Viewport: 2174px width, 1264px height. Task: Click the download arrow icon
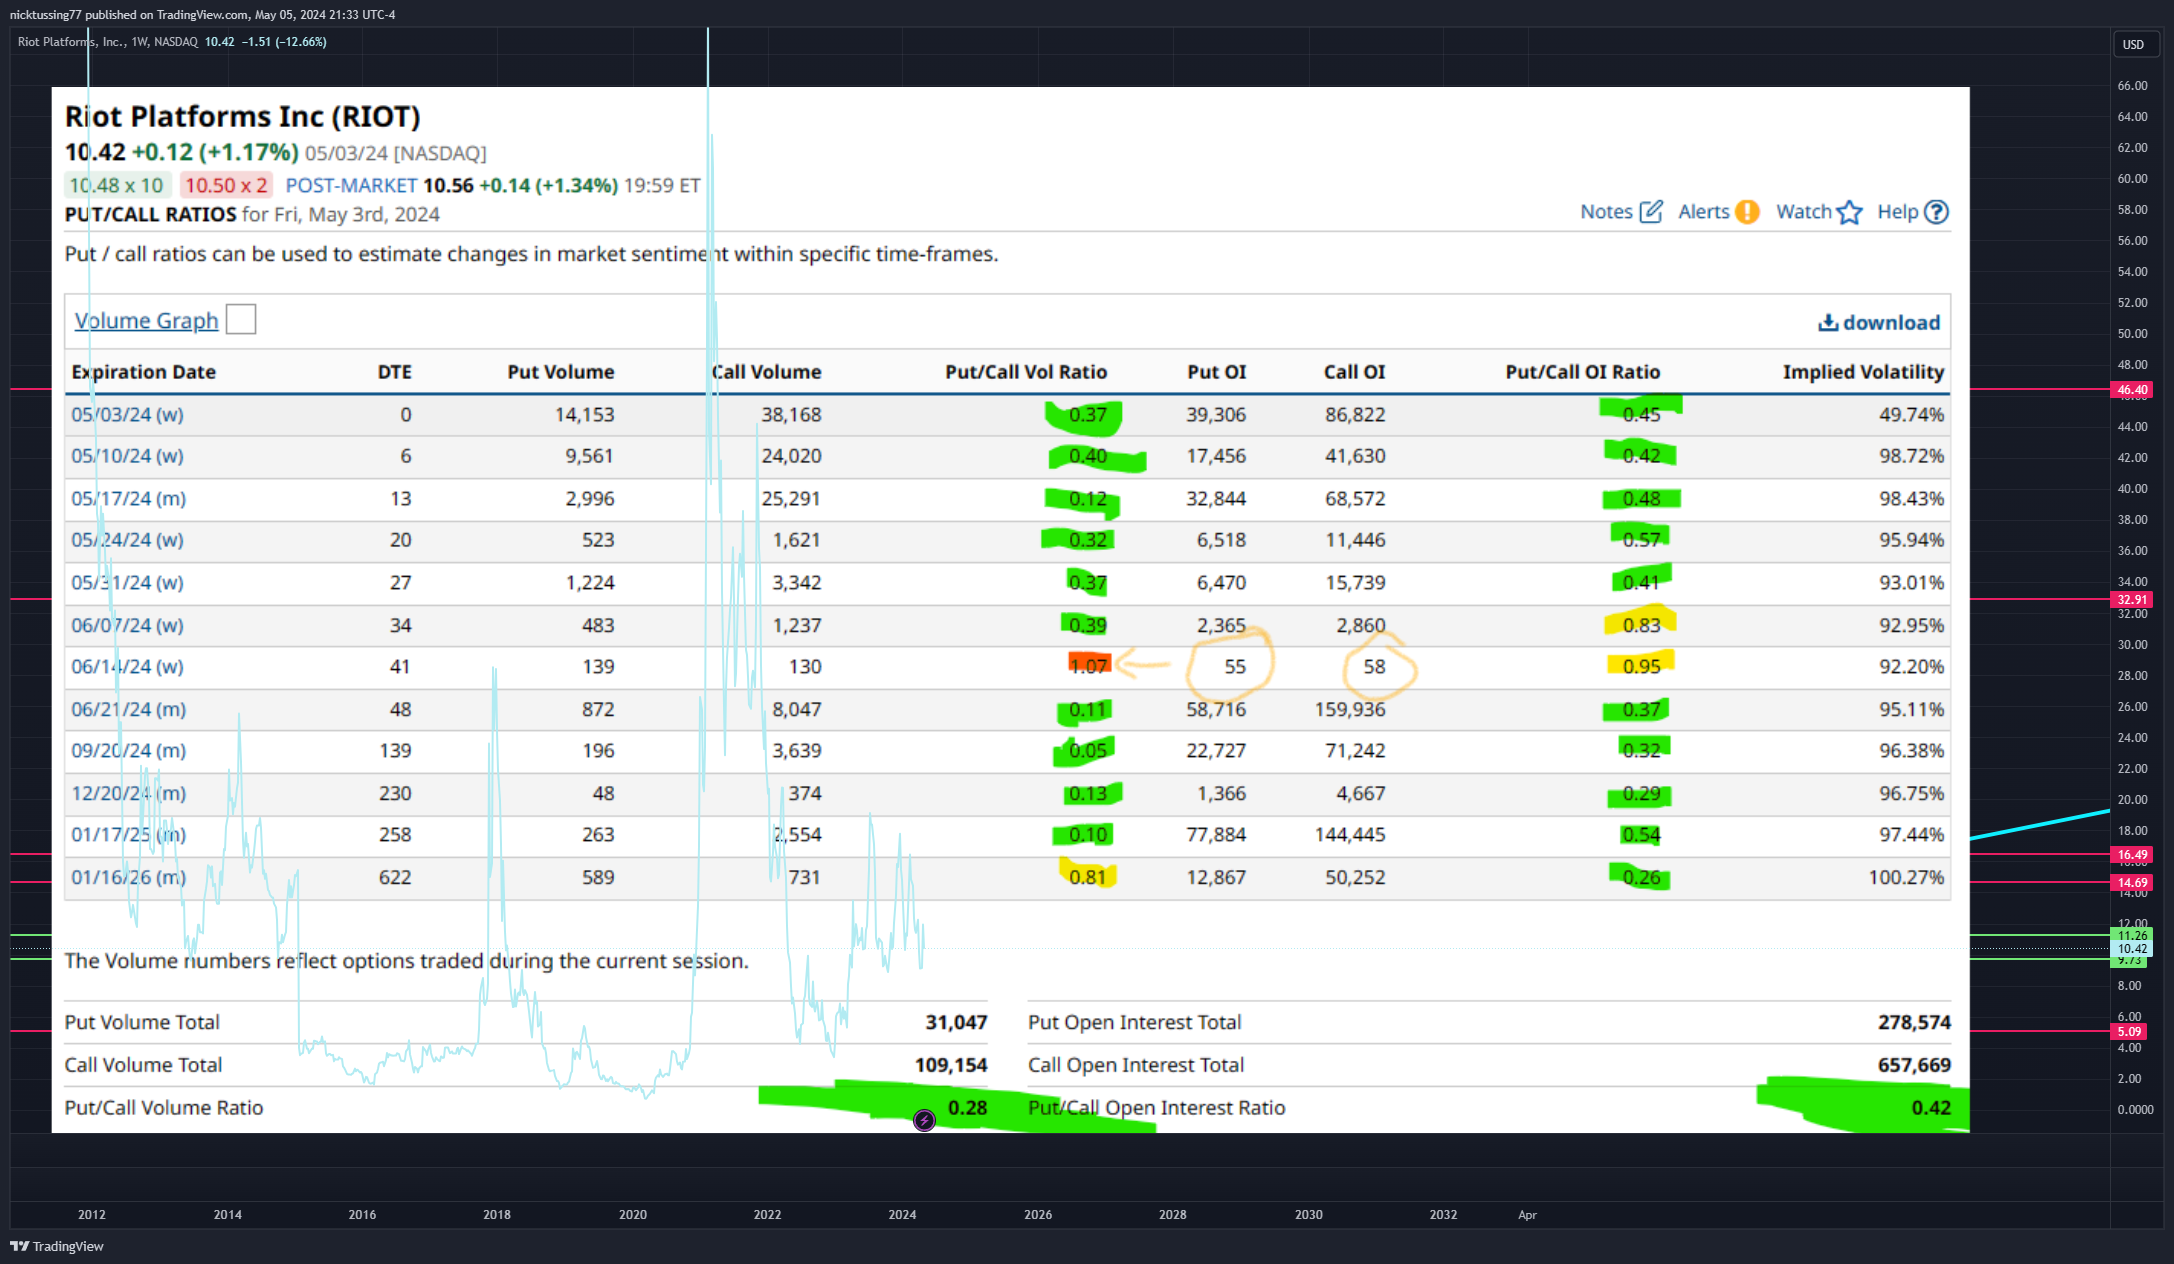1828,322
